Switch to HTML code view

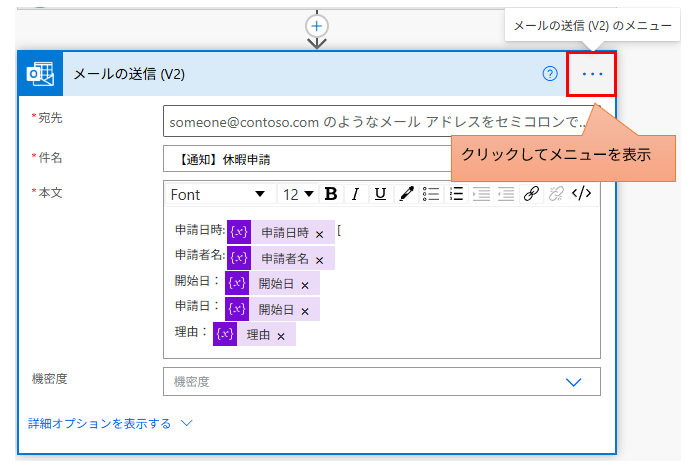click(581, 193)
